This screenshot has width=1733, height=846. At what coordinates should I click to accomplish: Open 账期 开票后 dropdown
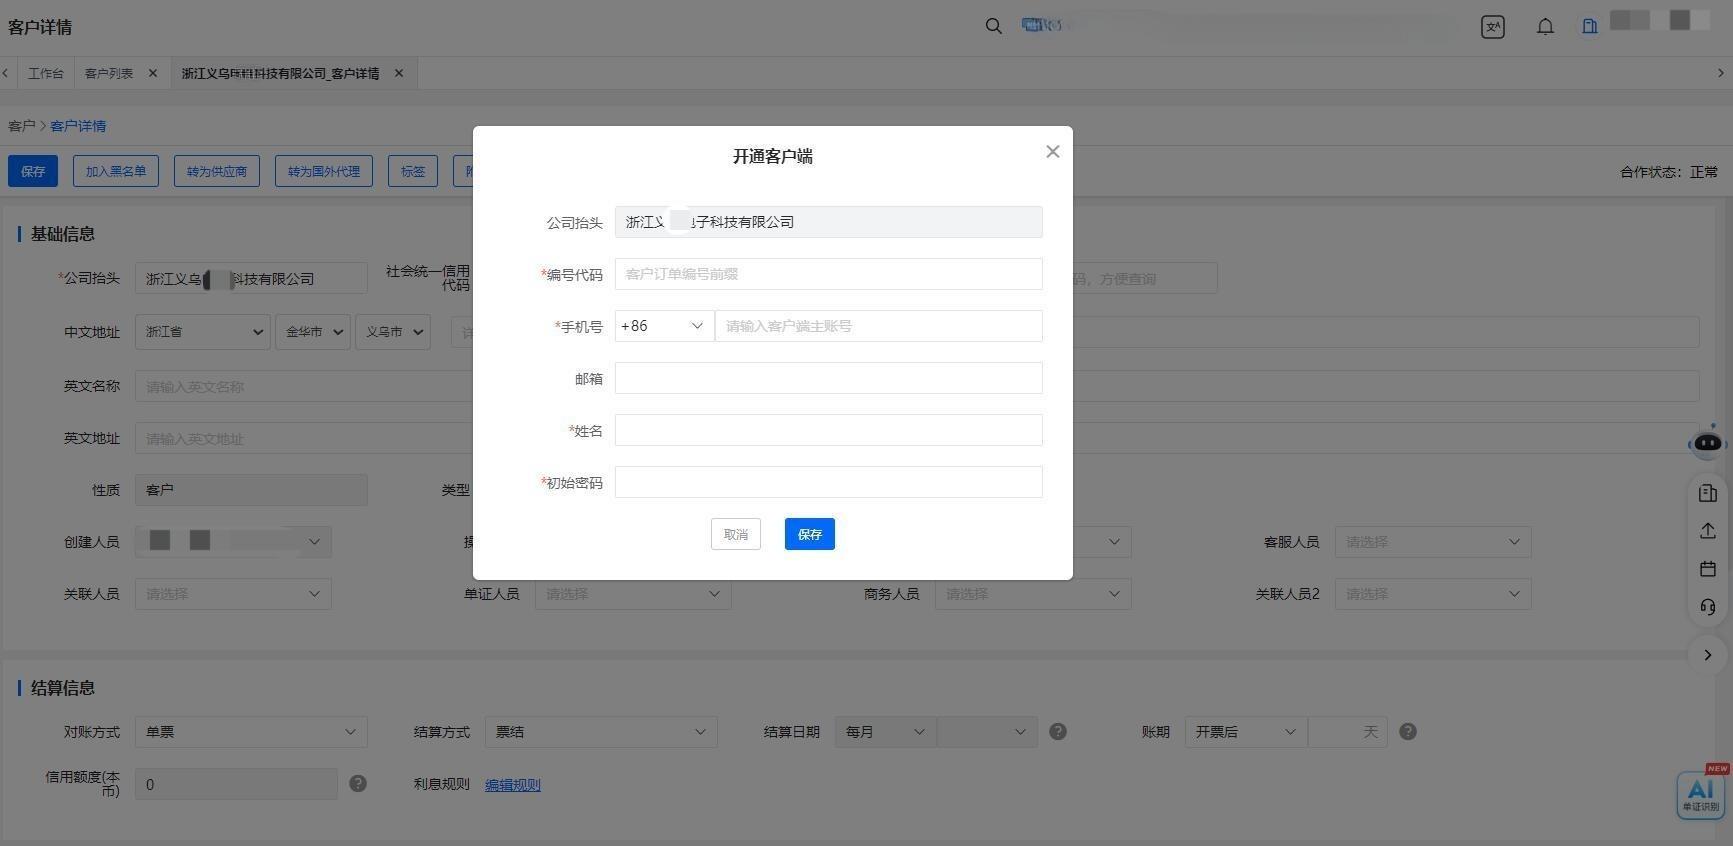click(x=1246, y=732)
